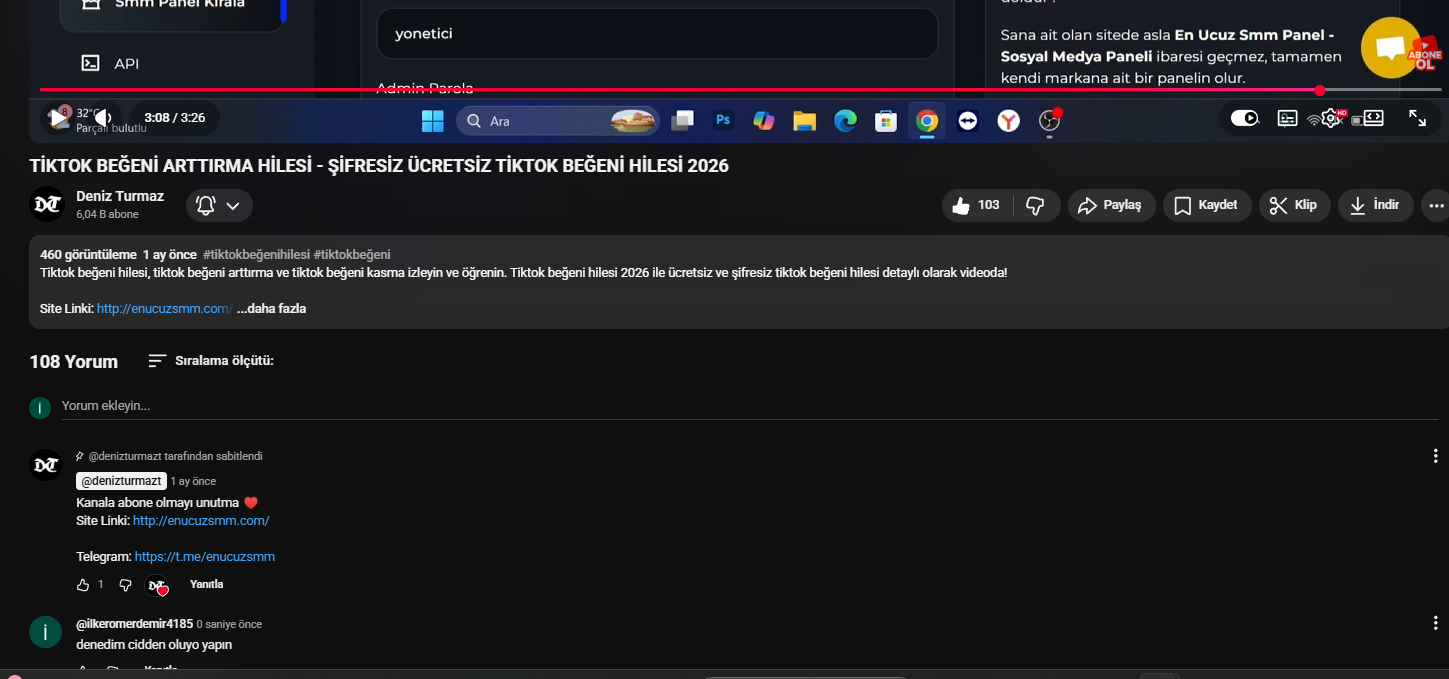This screenshot has width=1449, height=679.
Task: Open the Deniz Turmaz channel name link
Action: tap(120, 196)
